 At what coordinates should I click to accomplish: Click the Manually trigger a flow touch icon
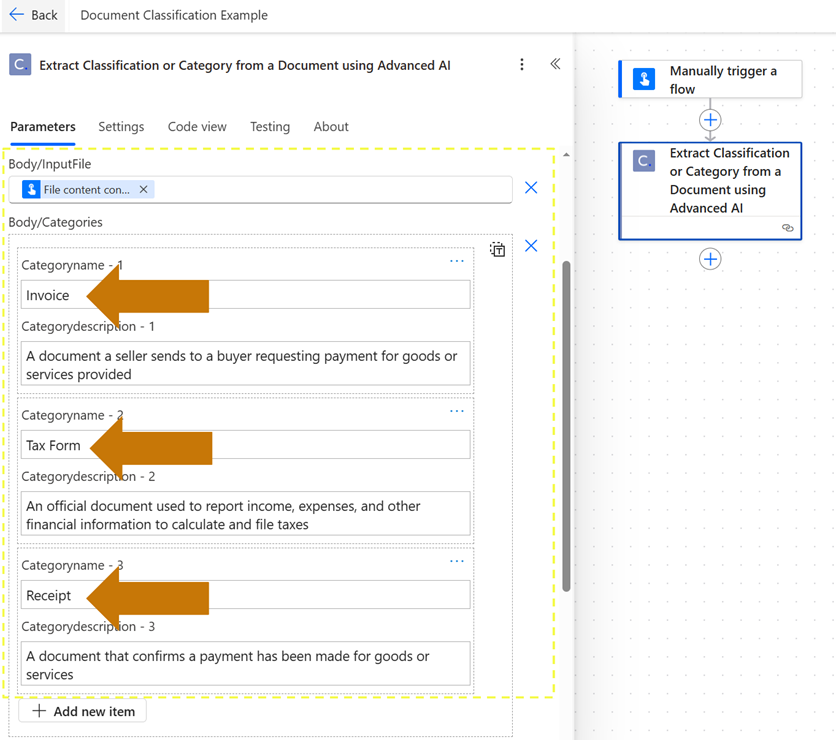click(x=644, y=78)
